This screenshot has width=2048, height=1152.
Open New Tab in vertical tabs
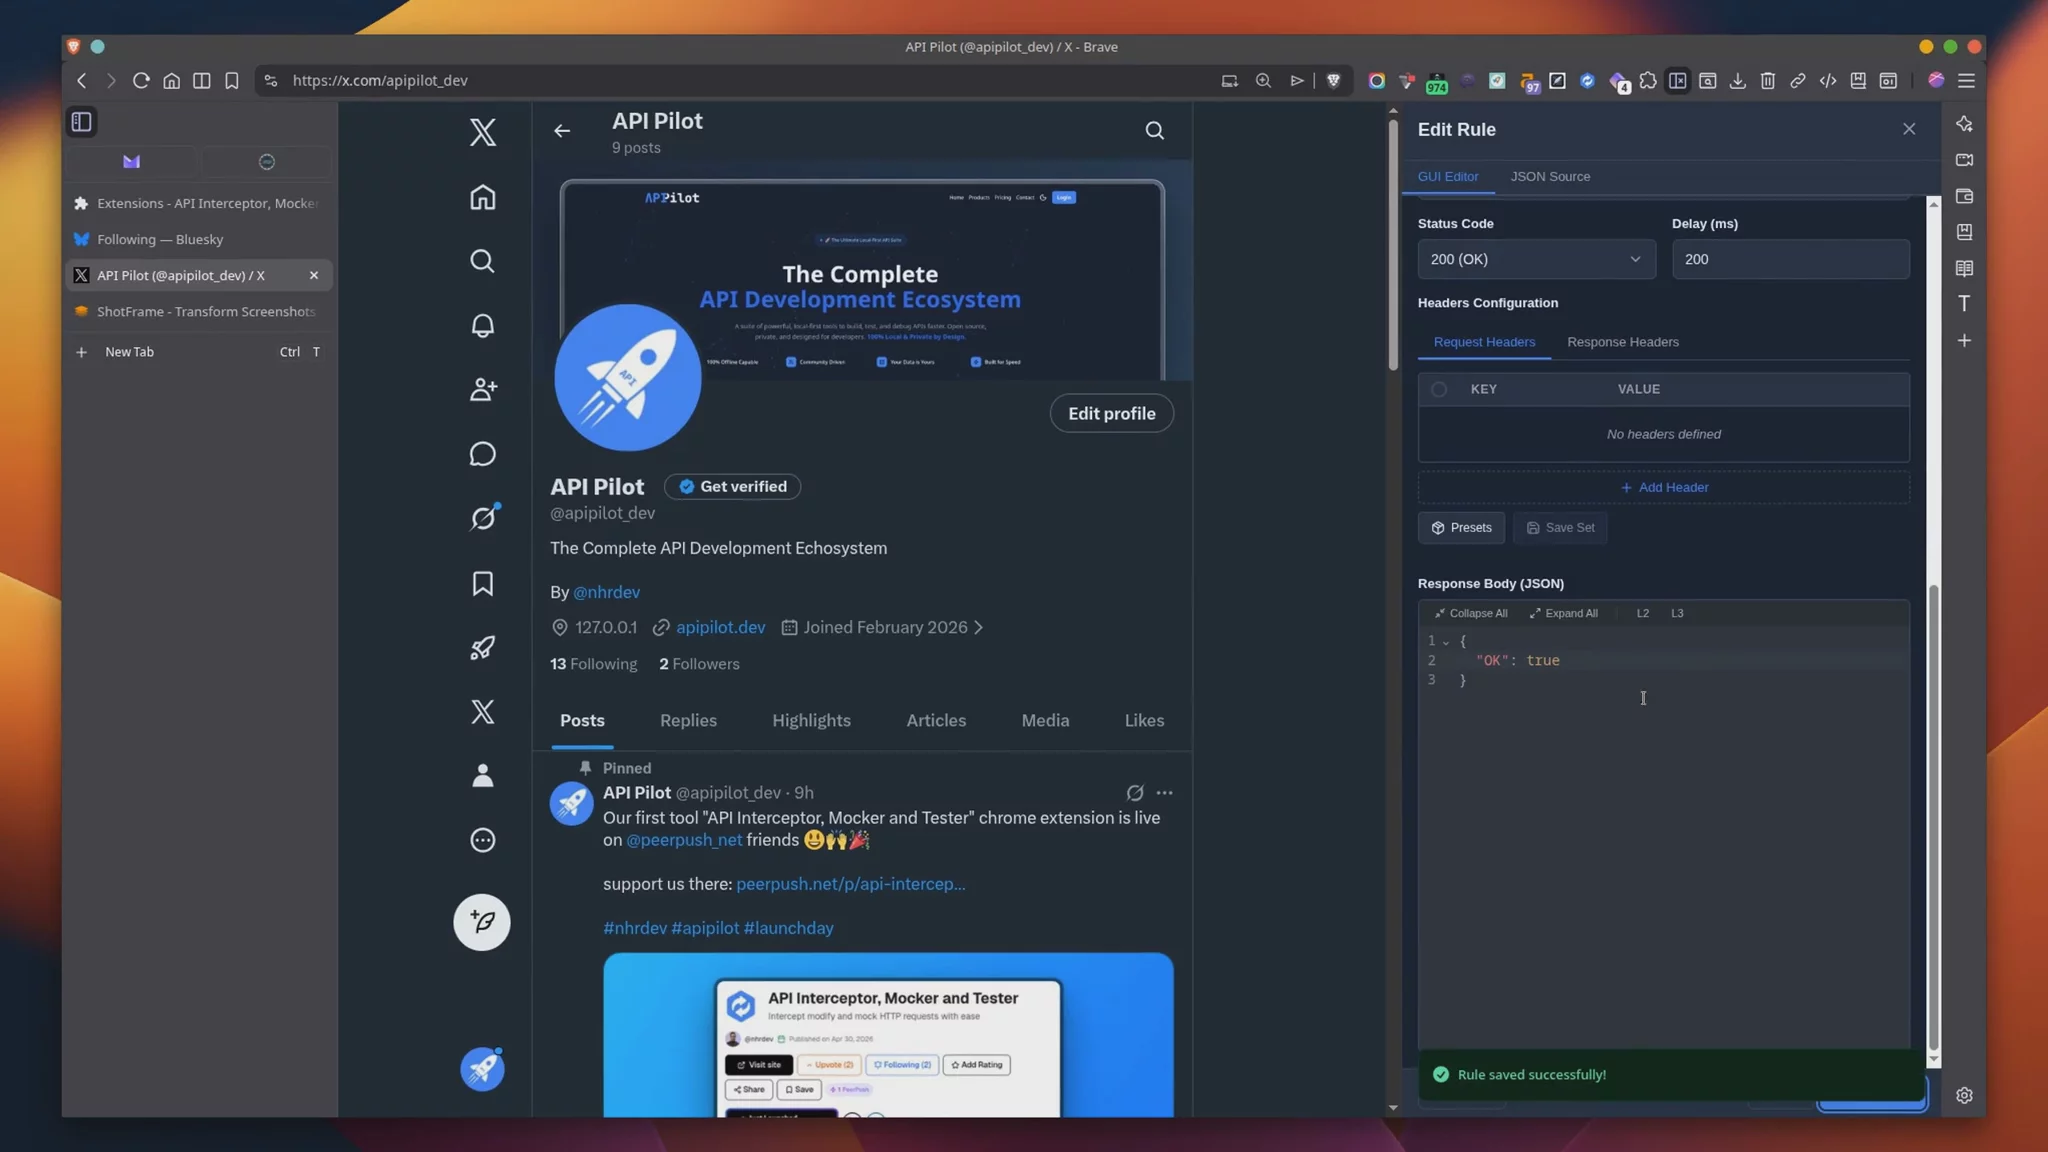click(x=199, y=352)
